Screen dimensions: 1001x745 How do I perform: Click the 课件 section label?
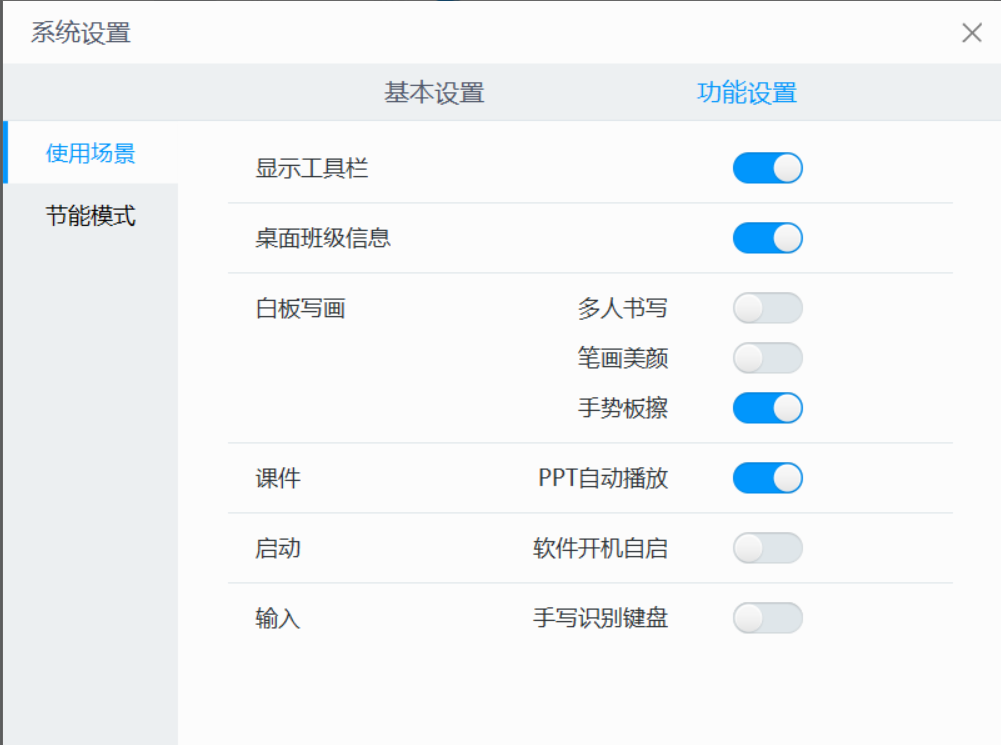point(278,478)
